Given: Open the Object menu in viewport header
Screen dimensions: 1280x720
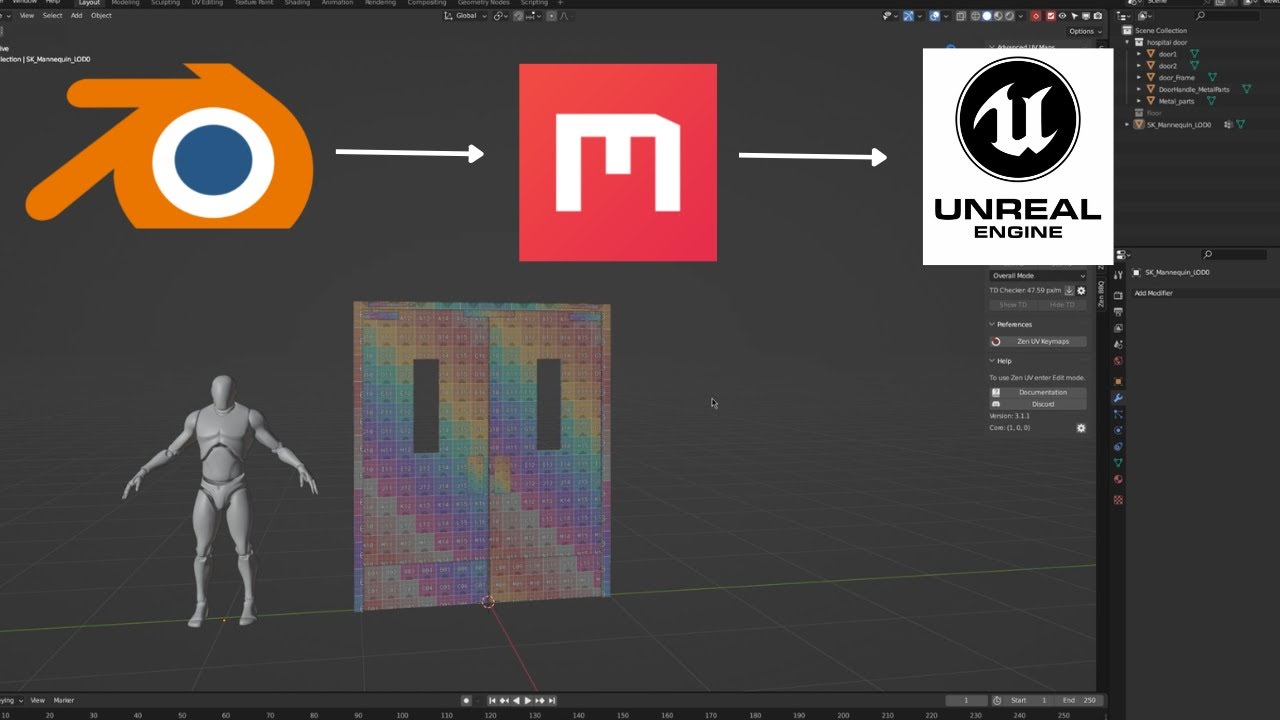Looking at the screenshot, I should click(x=101, y=16).
